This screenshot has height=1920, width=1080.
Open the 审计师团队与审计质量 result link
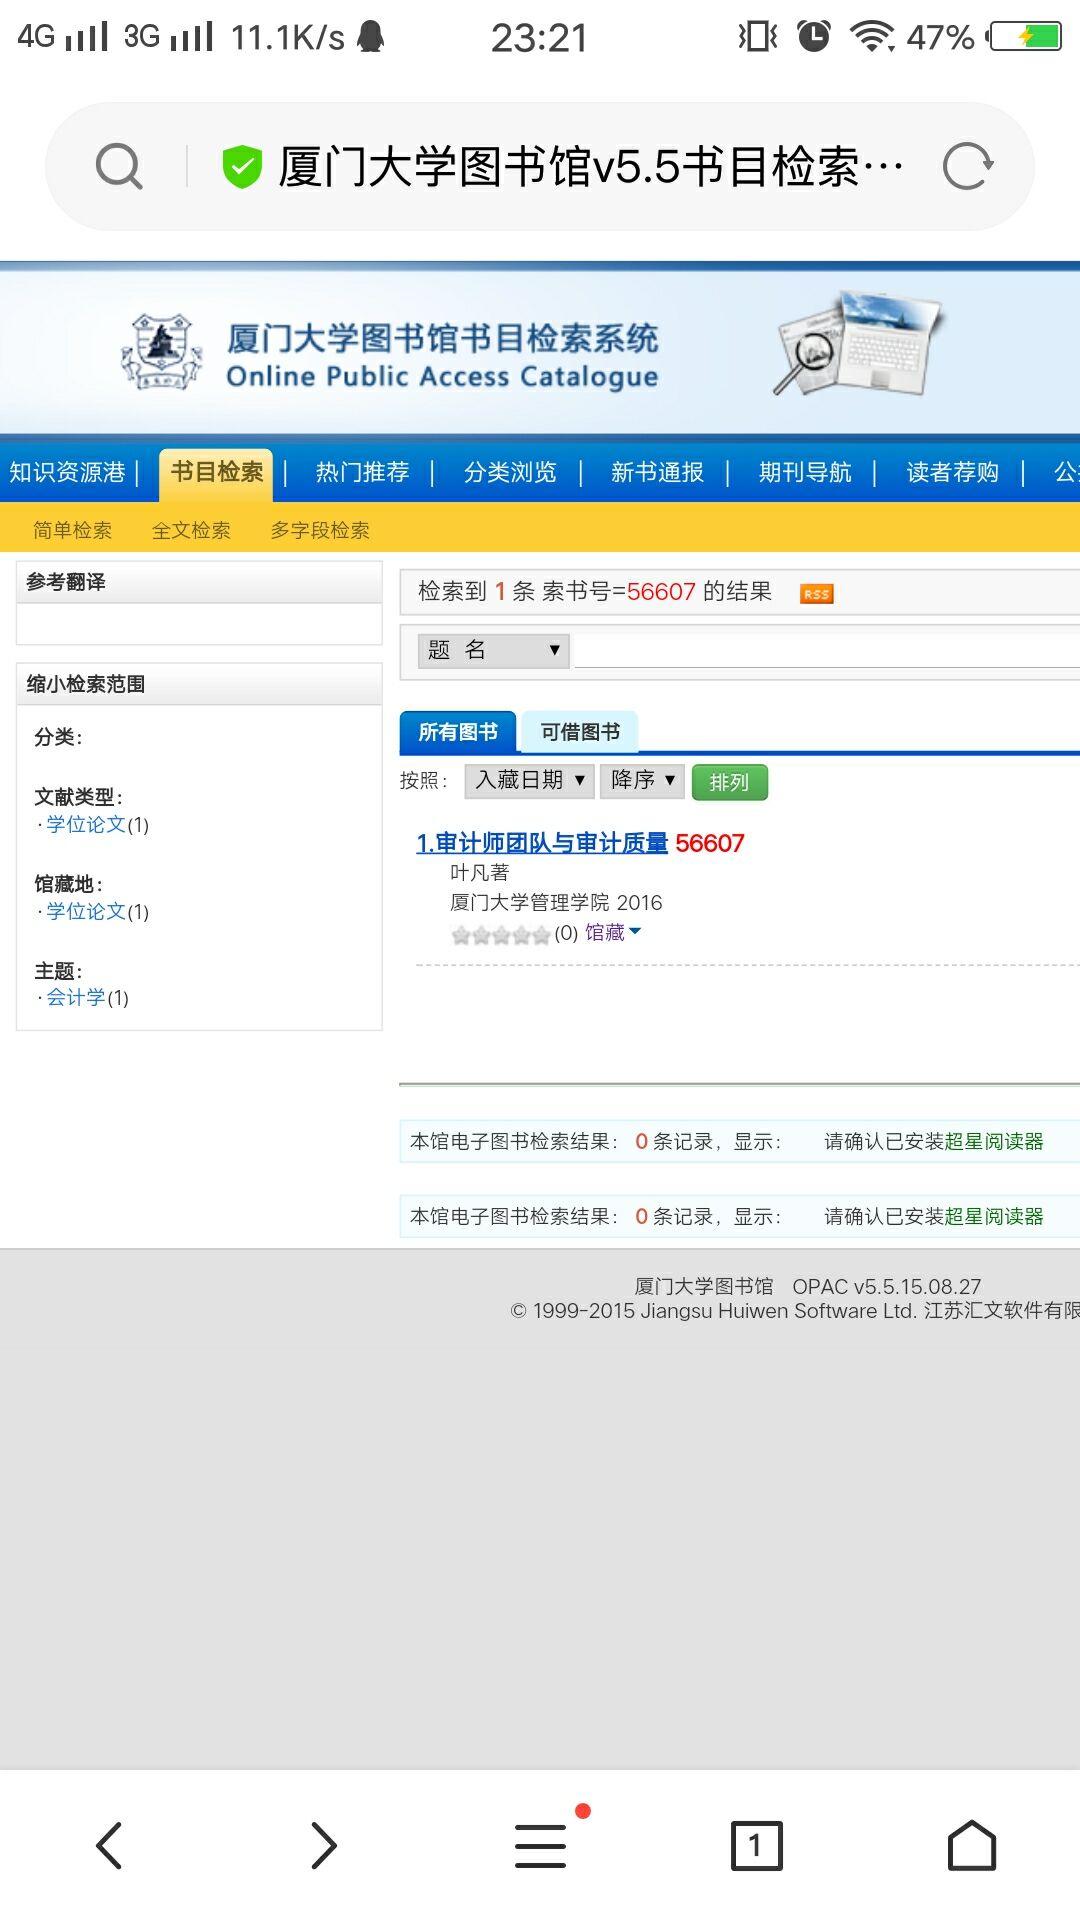point(542,843)
